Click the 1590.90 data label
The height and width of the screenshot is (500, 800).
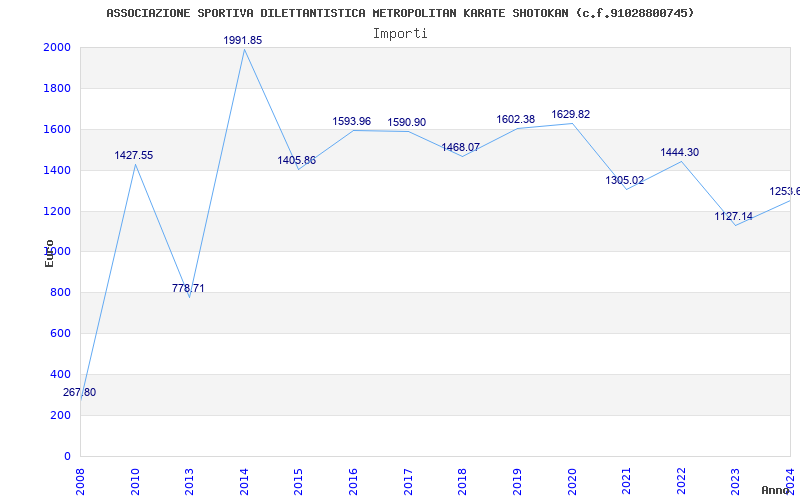[x=407, y=122]
